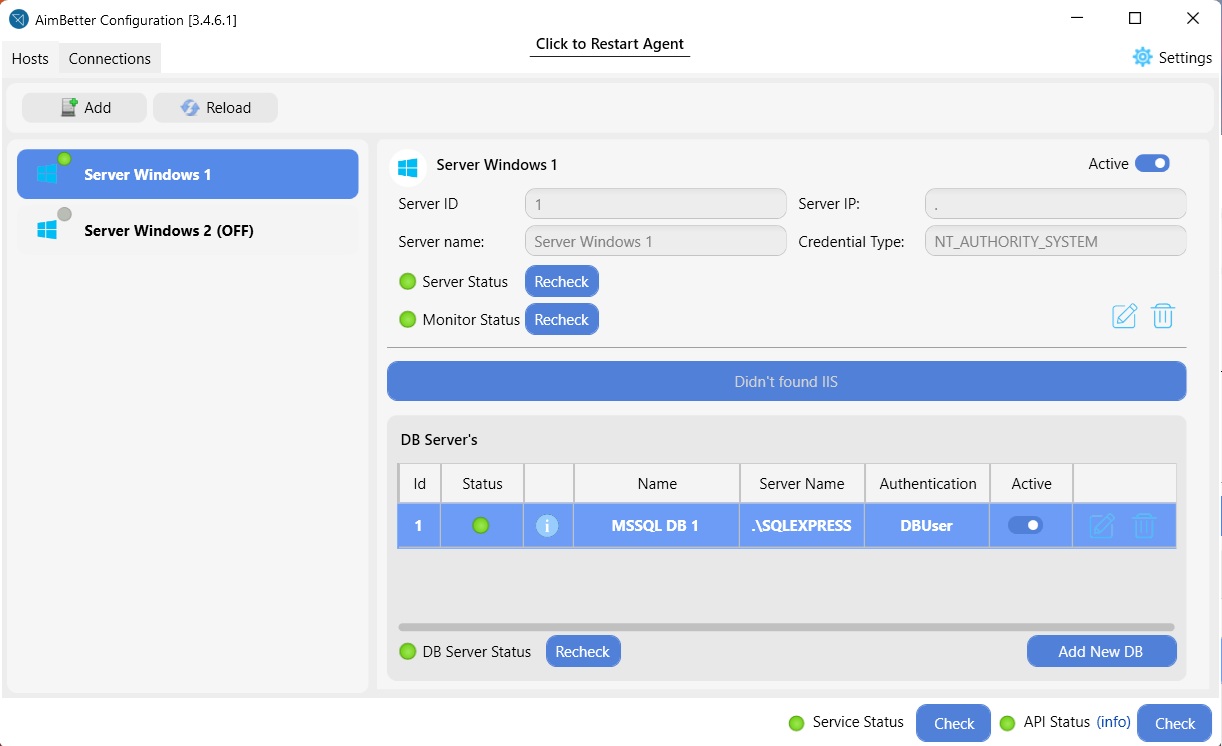This screenshot has width=1222, height=746.
Task: Delete Server Windows 1 with trash icon above IIS bar
Action: coord(1162,316)
